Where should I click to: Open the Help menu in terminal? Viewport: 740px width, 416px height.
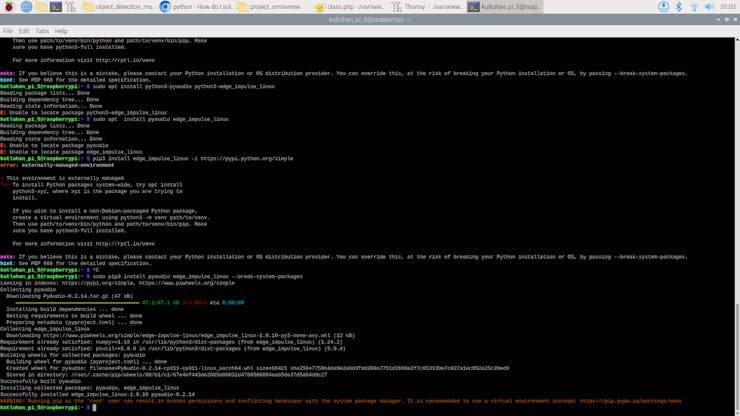pyautogui.click(x=61, y=31)
